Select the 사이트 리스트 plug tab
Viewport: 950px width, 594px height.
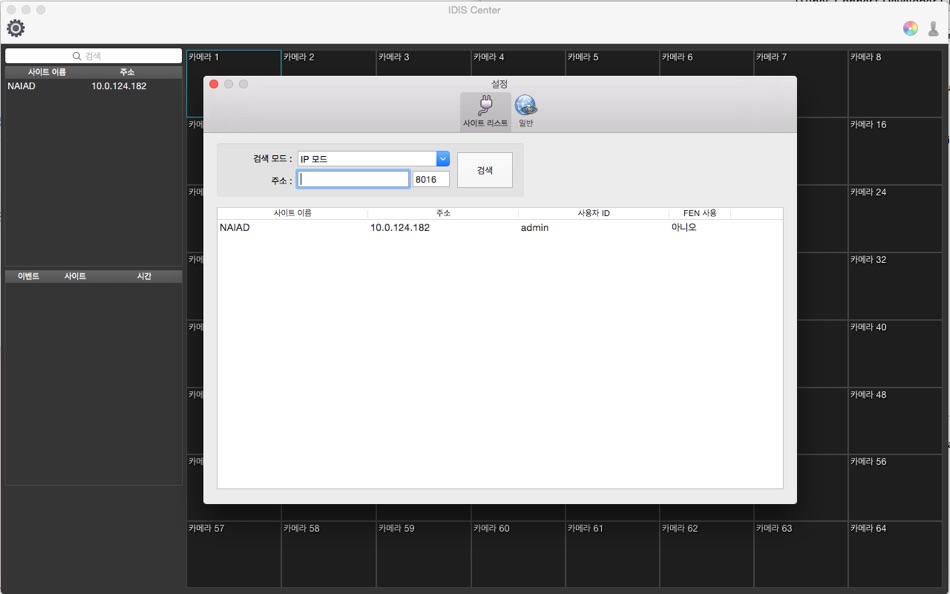tap(485, 111)
